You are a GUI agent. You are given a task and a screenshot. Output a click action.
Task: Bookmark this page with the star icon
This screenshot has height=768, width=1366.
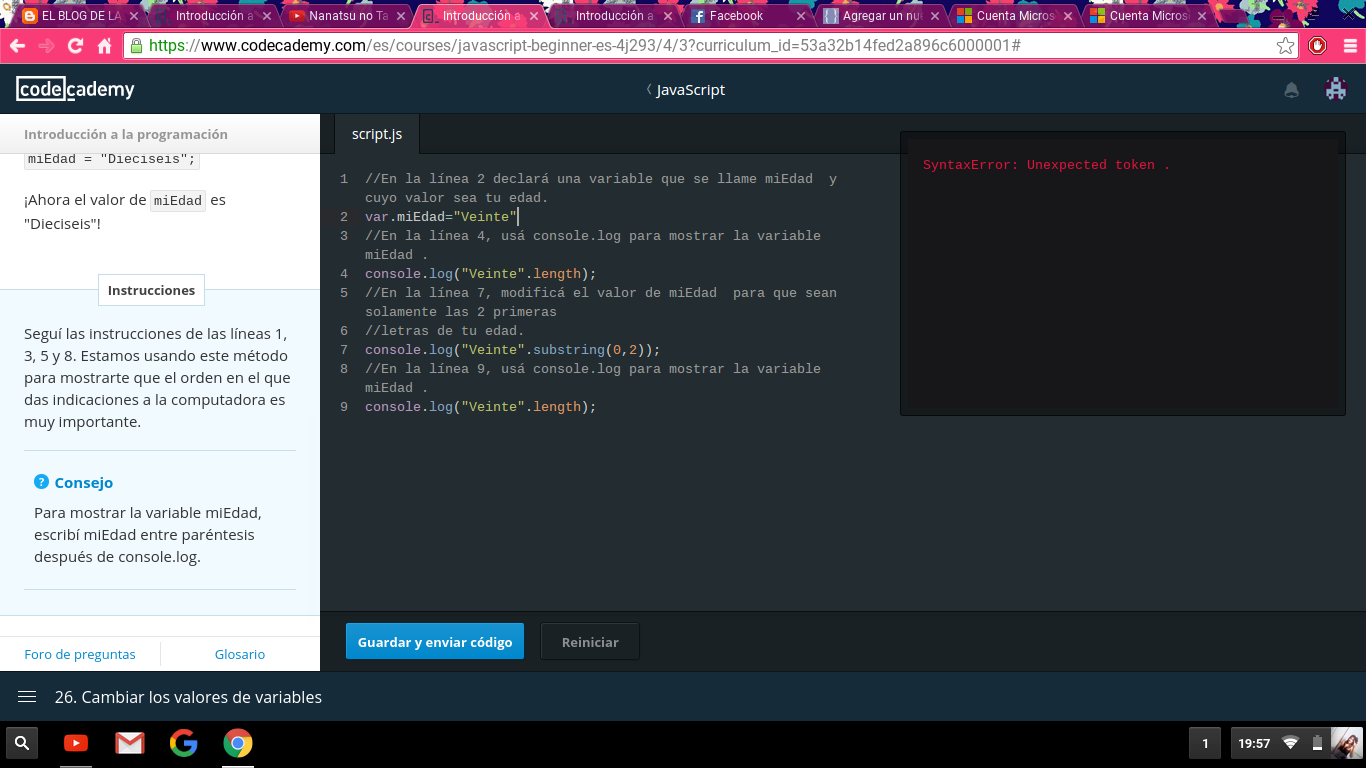point(1285,46)
